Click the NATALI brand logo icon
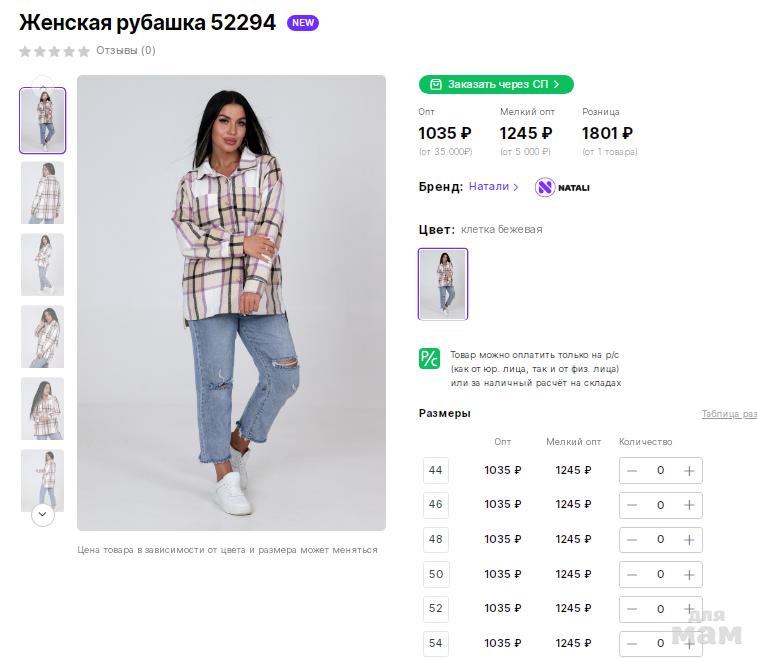 pos(545,187)
